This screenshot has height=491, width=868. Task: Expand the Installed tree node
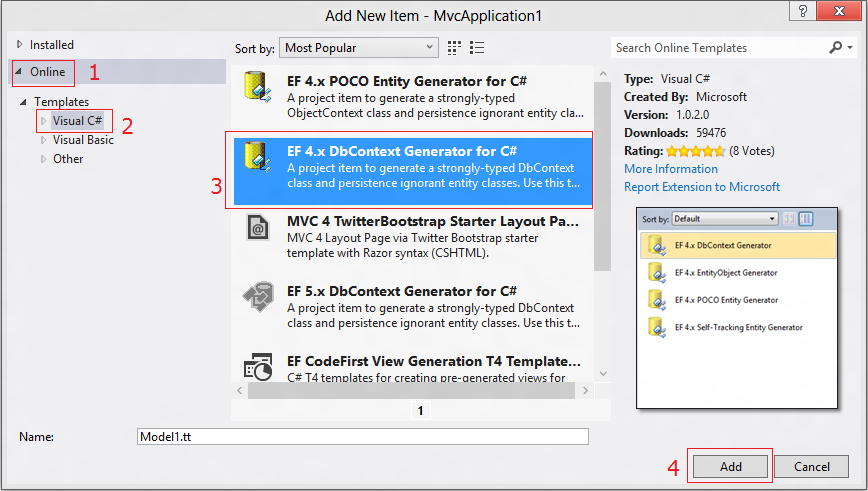(x=20, y=45)
